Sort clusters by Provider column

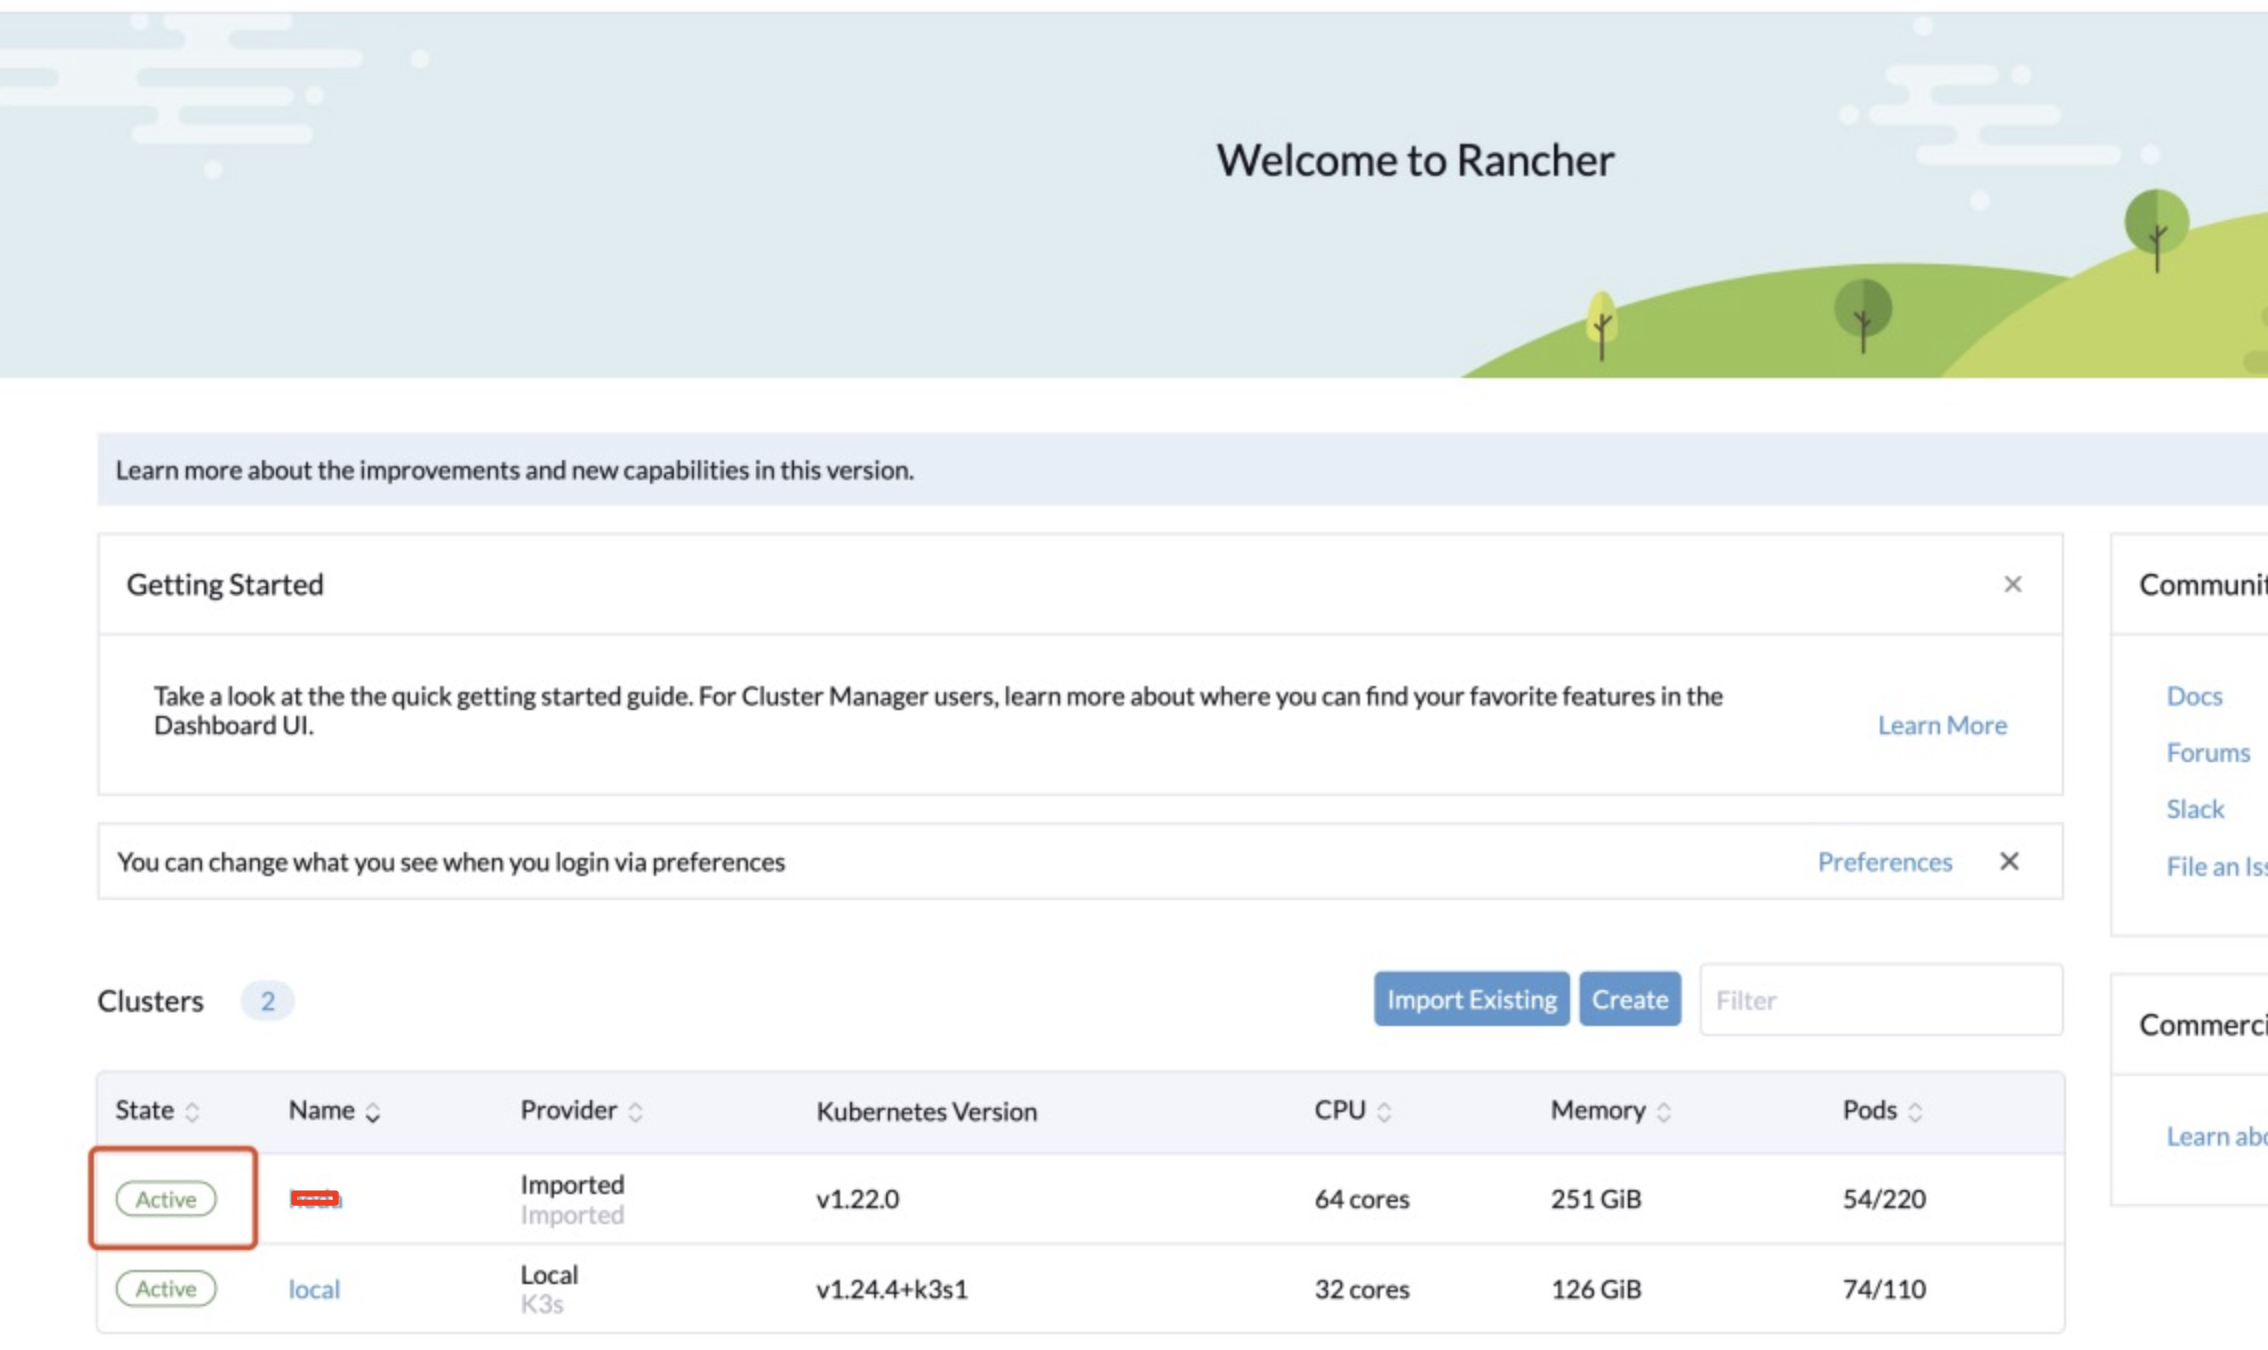(581, 1110)
